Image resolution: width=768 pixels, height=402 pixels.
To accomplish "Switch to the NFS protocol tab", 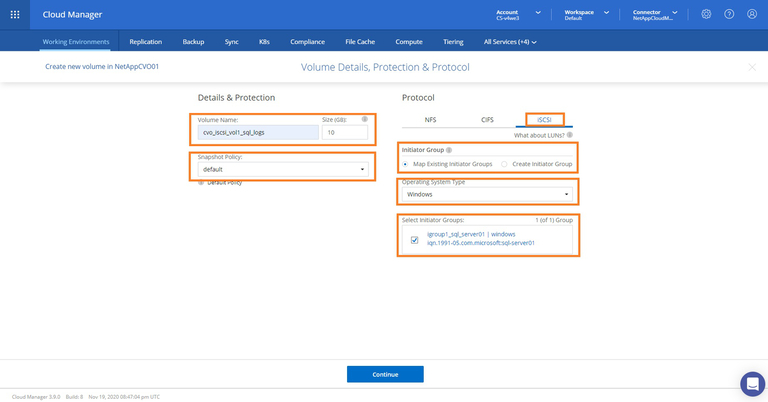I will (x=430, y=119).
